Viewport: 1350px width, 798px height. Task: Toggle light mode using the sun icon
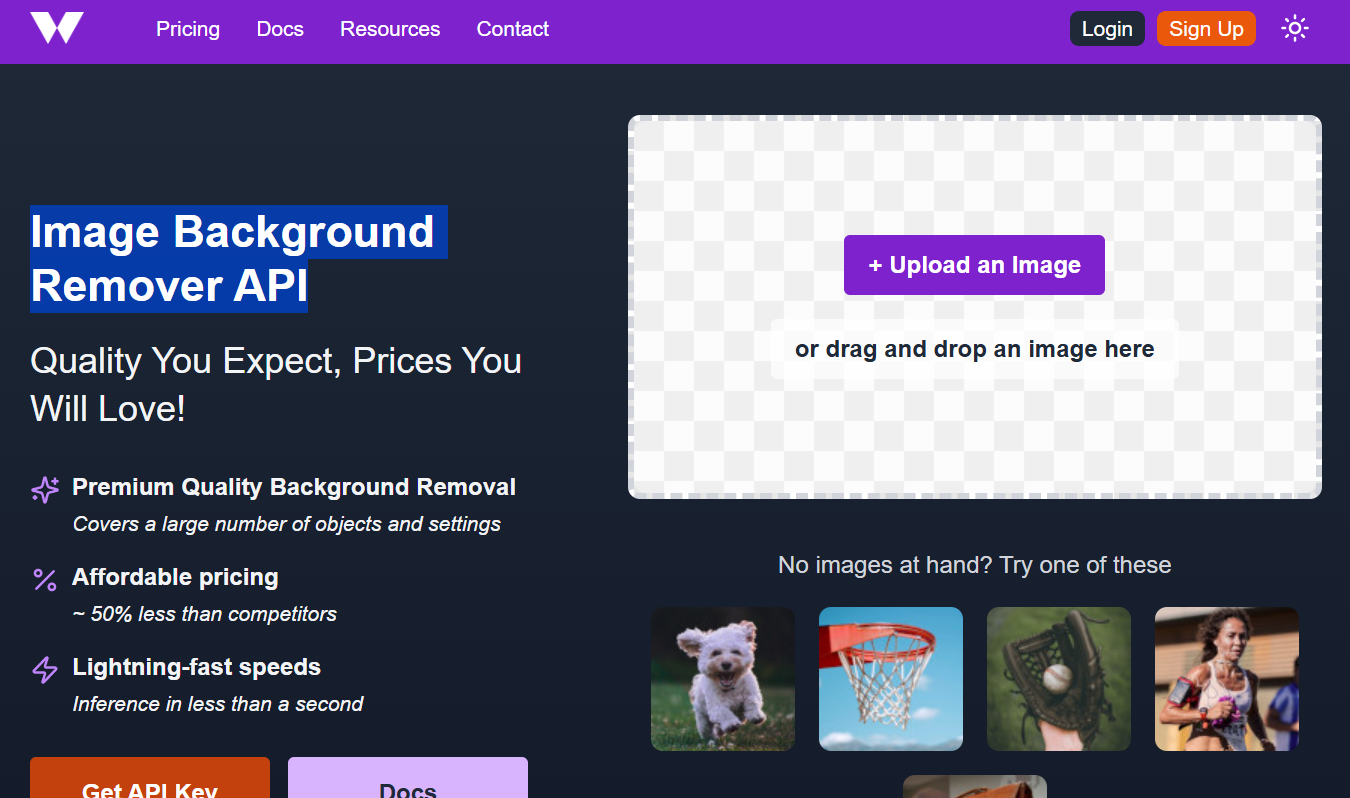click(x=1295, y=28)
